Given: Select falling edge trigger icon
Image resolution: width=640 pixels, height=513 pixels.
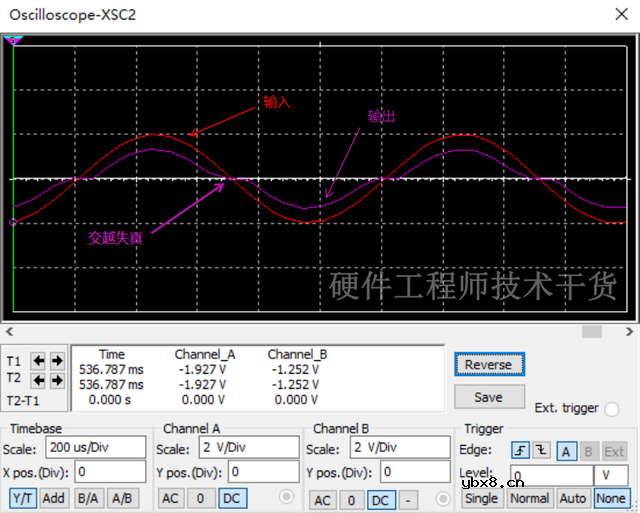Looking at the screenshot, I should click(x=540, y=450).
